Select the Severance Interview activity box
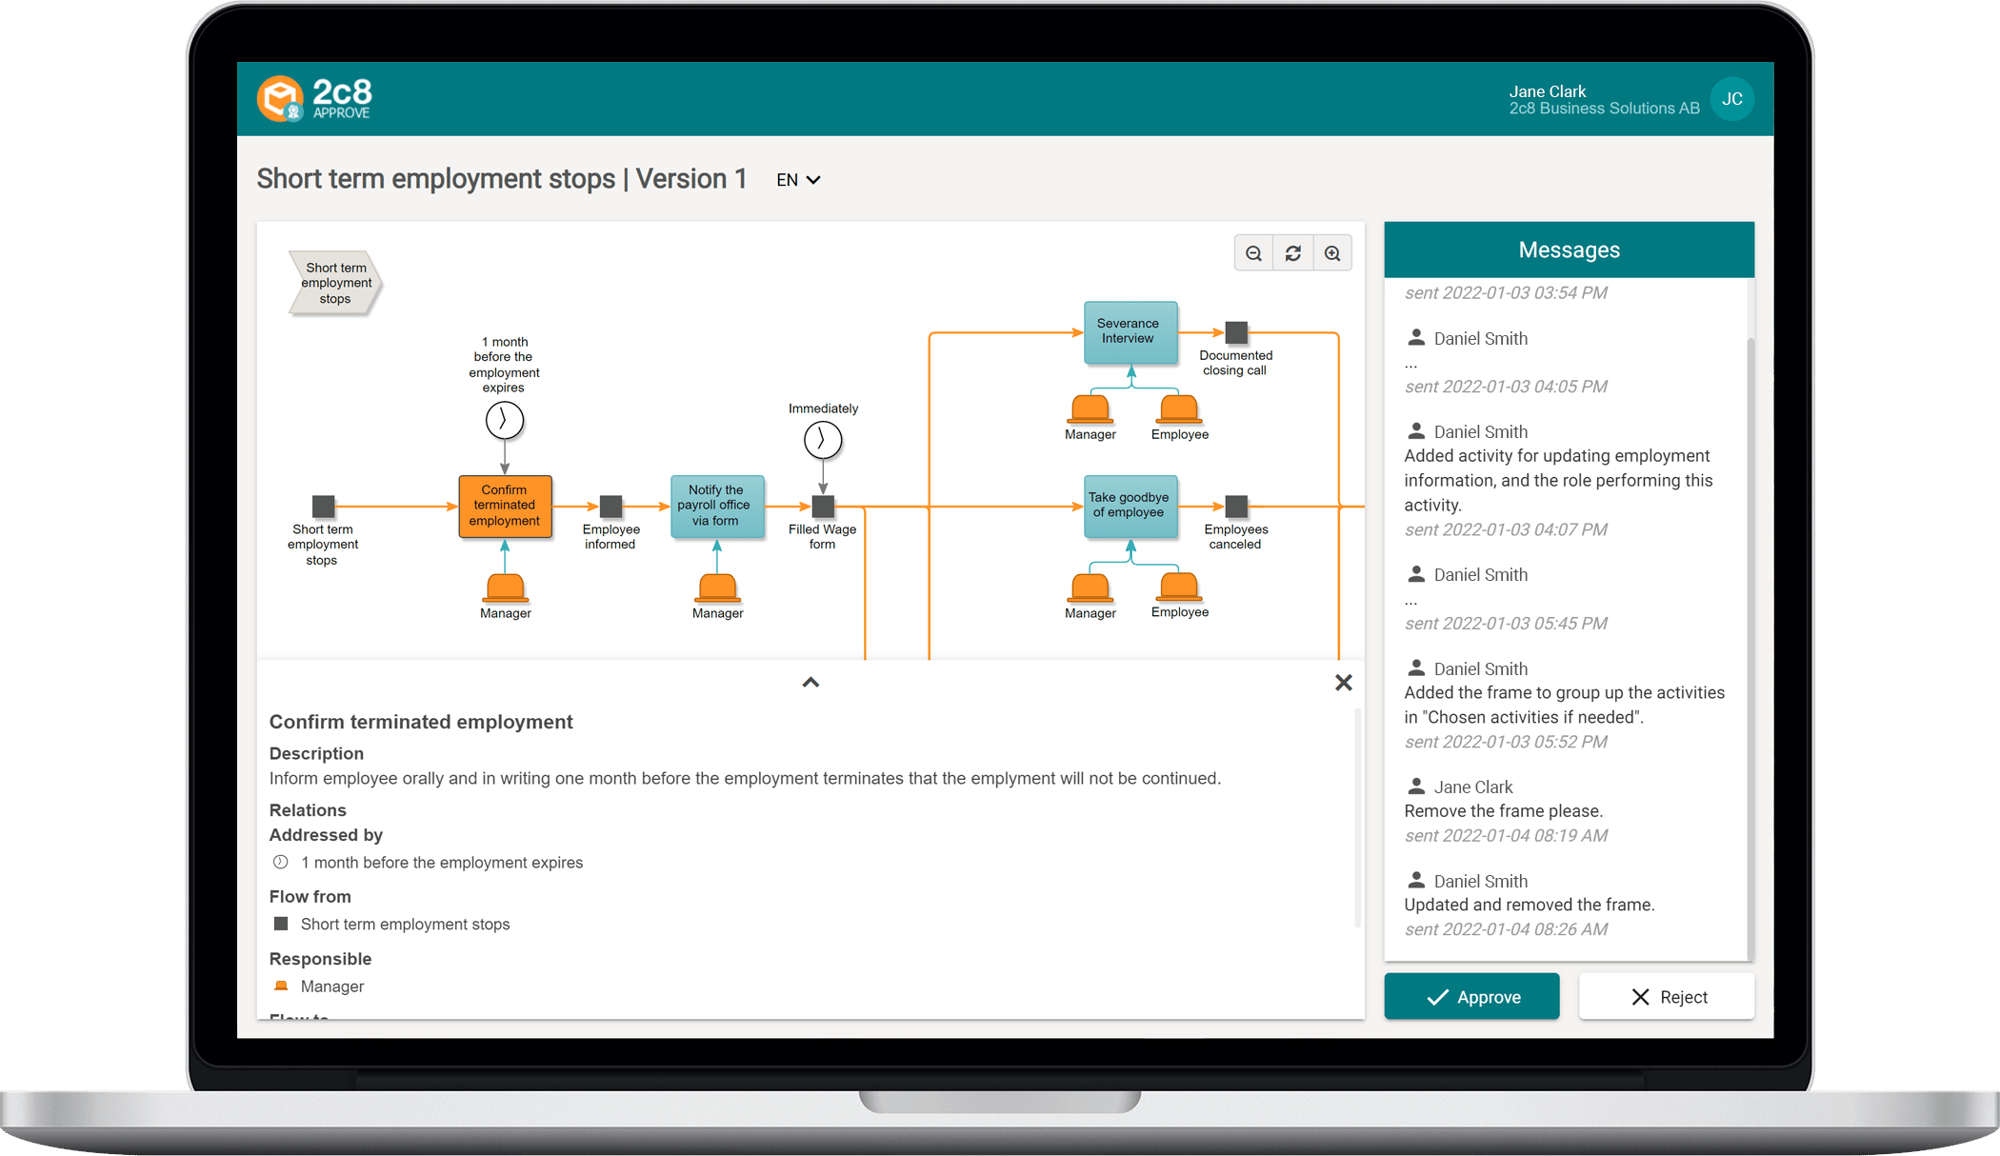Image resolution: width=2000 pixels, height=1156 pixels. pyautogui.click(x=1130, y=332)
